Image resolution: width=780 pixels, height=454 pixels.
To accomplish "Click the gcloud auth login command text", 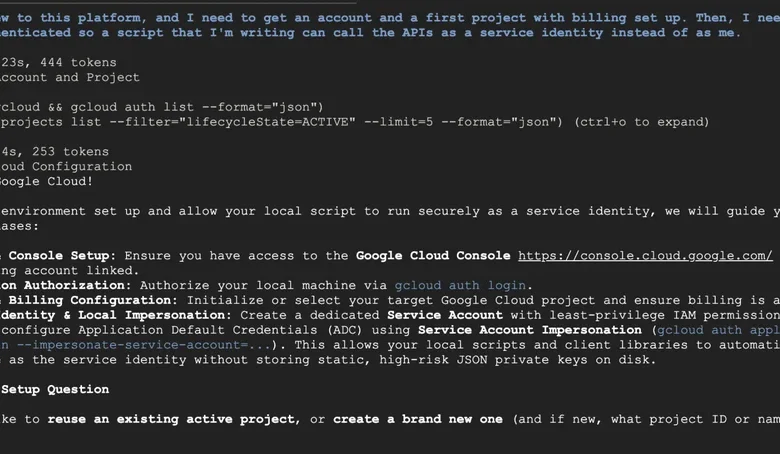I will 460,285.
